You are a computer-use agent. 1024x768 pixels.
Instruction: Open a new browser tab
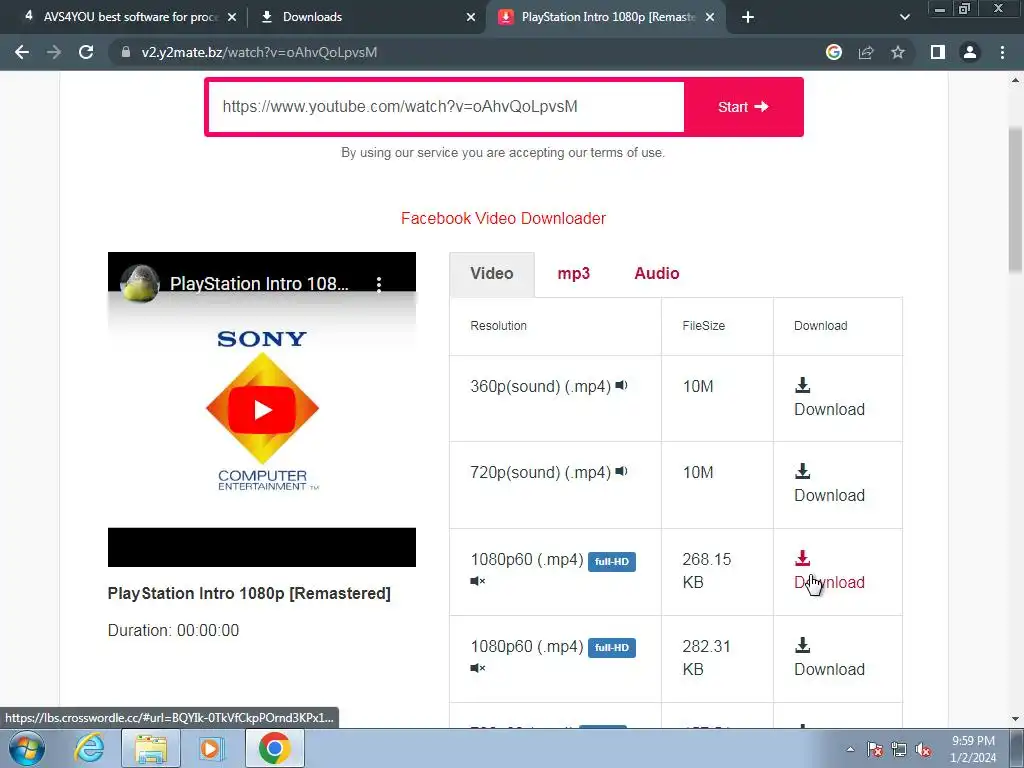point(748,17)
